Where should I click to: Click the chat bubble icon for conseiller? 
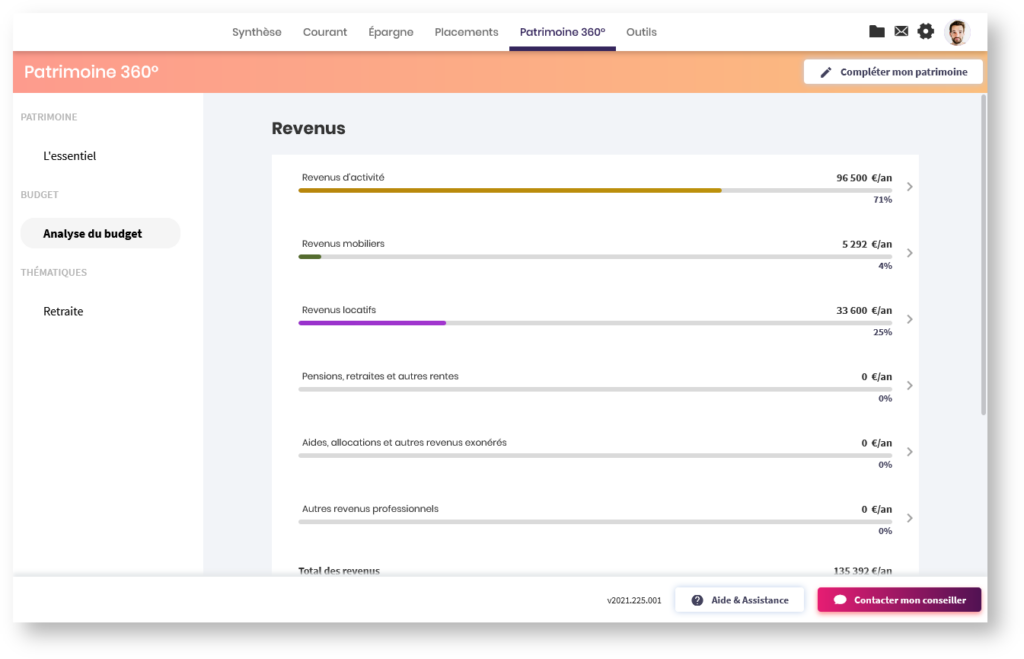click(x=840, y=600)
